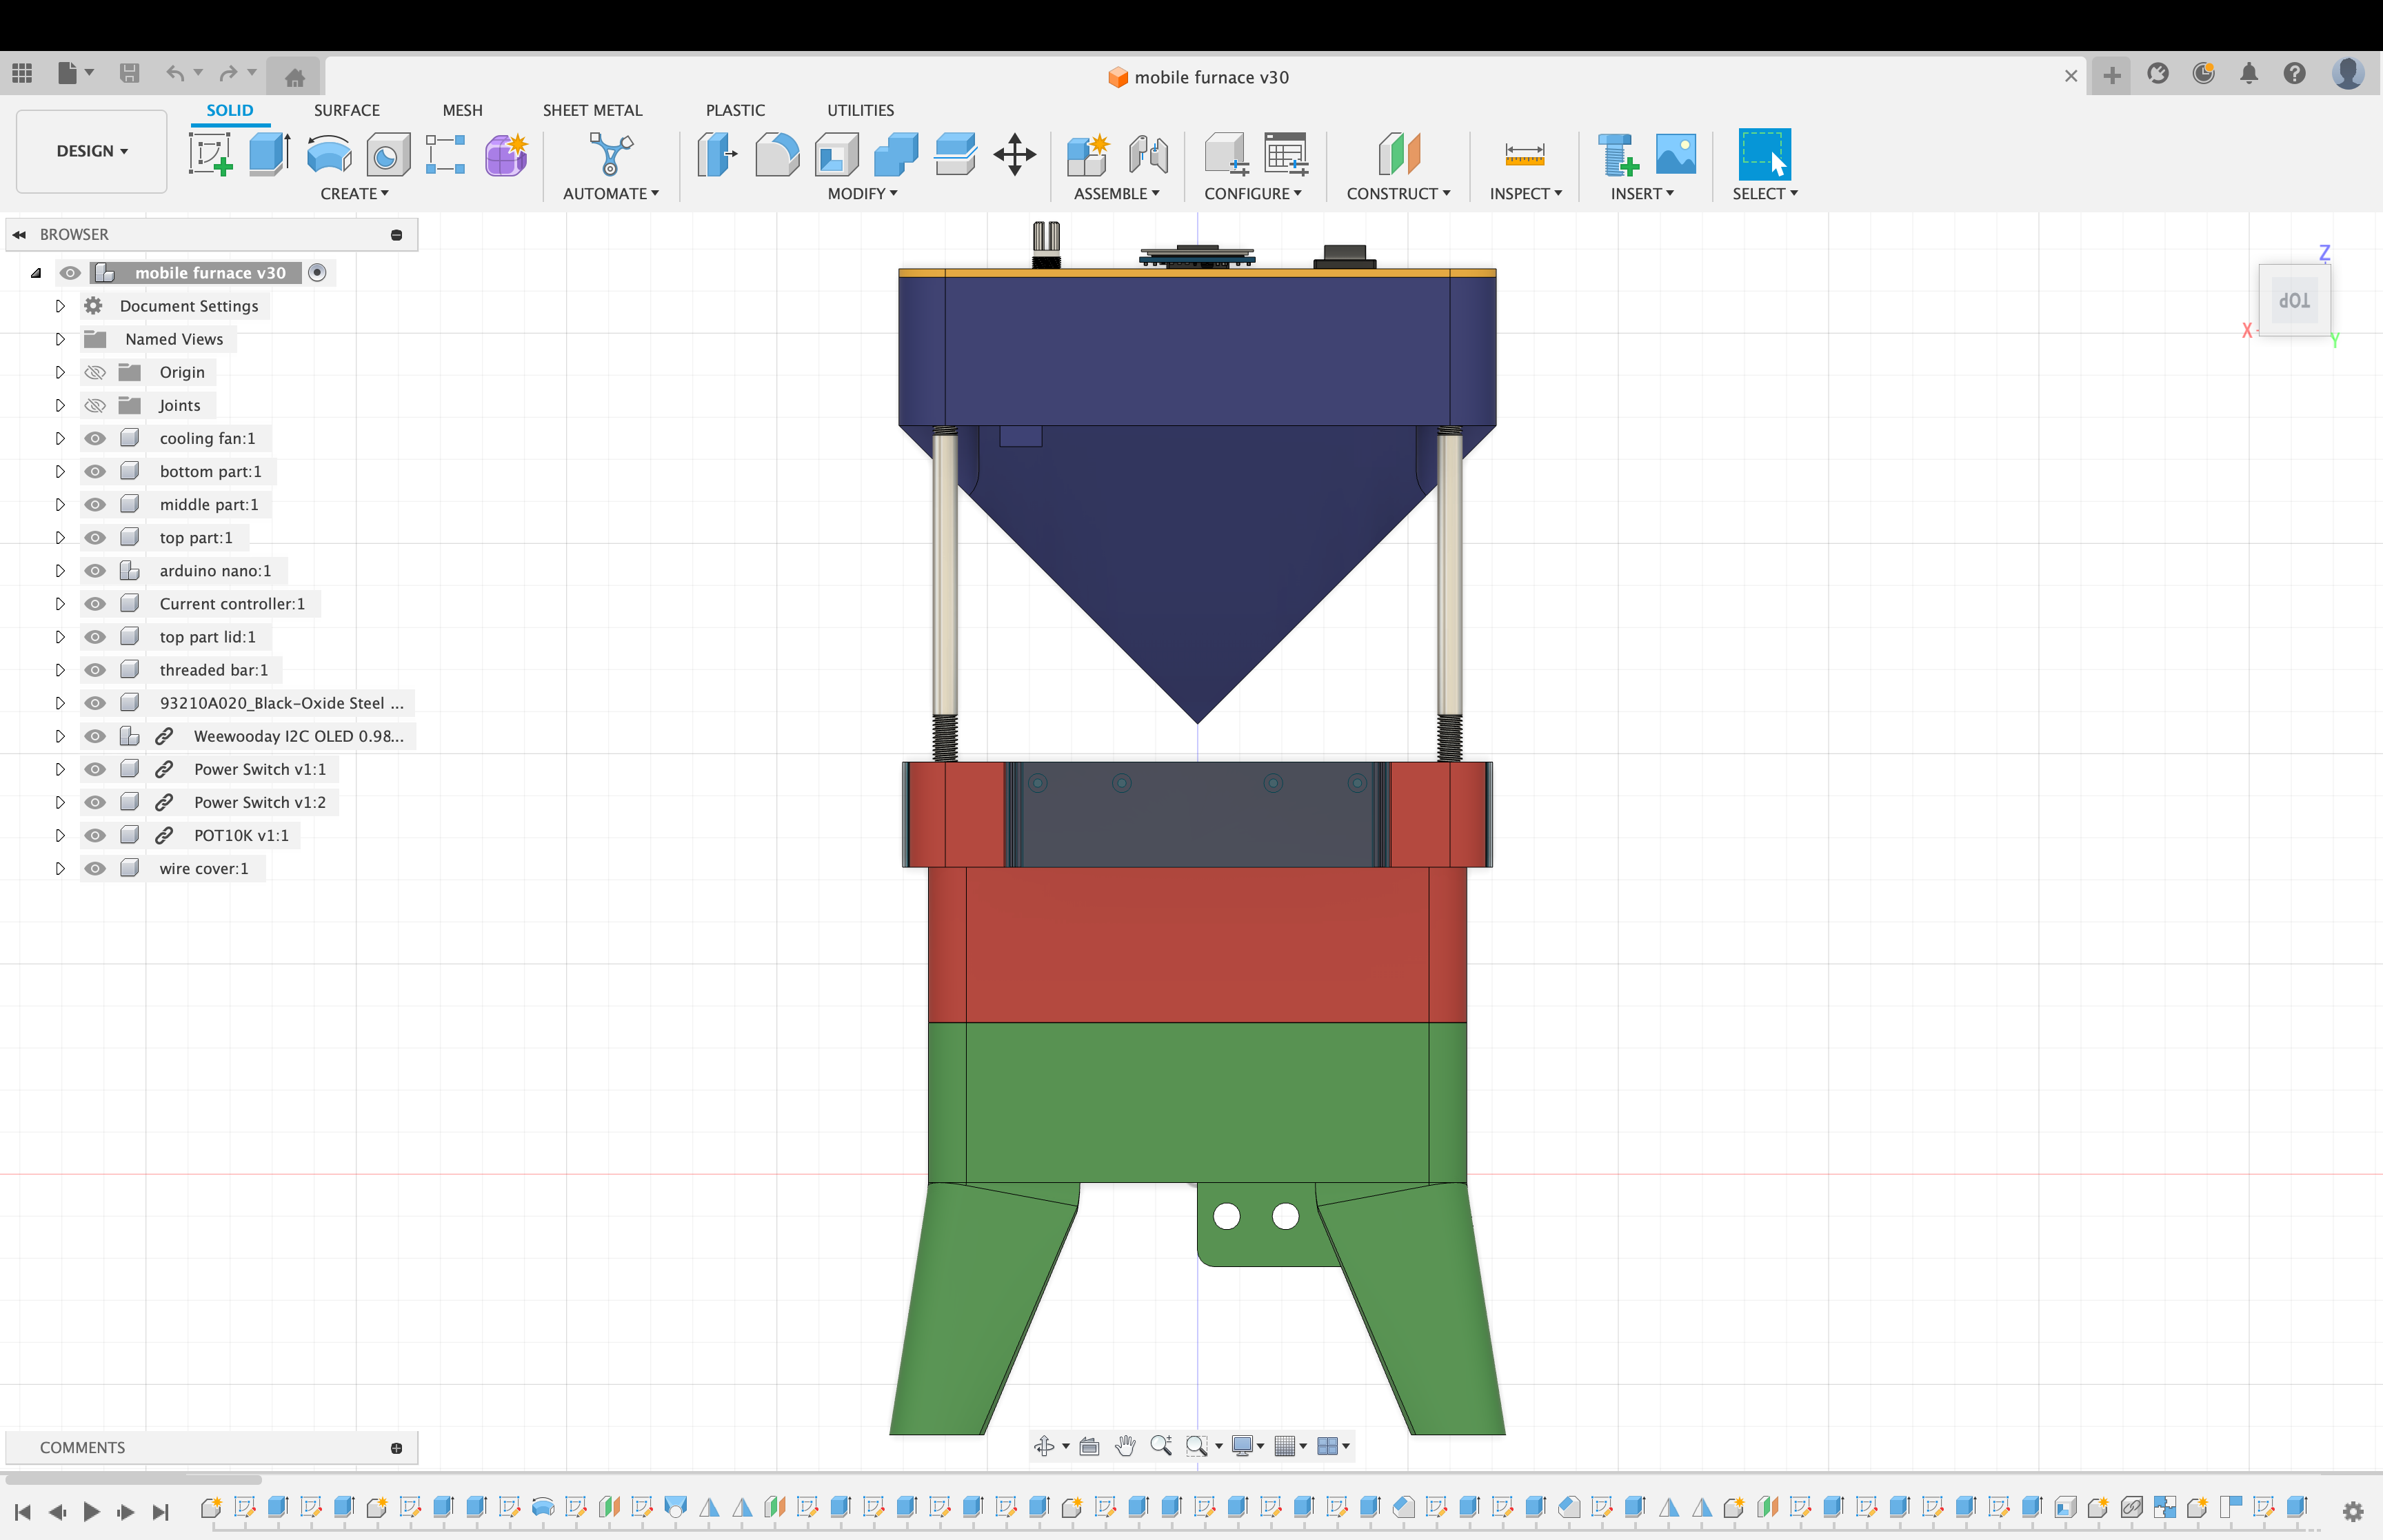
Task: Open the CREATE dropdown menu
Action: tap(354, 193)
